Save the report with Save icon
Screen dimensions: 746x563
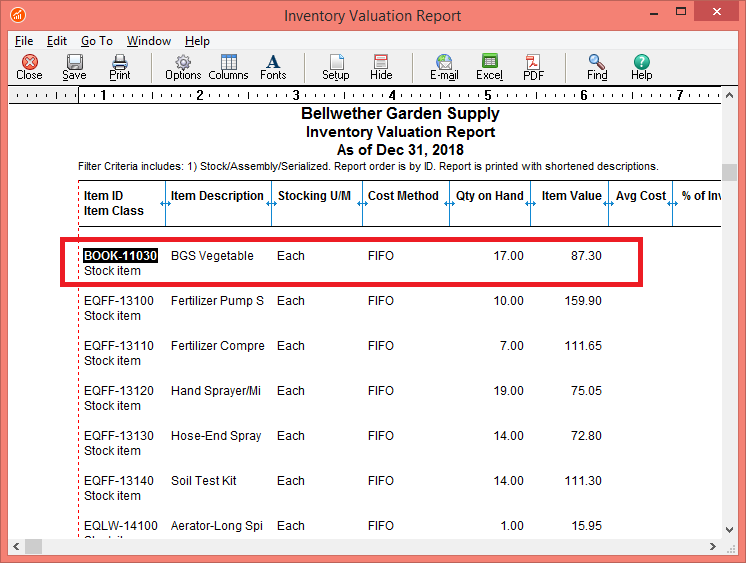point(74,67)
